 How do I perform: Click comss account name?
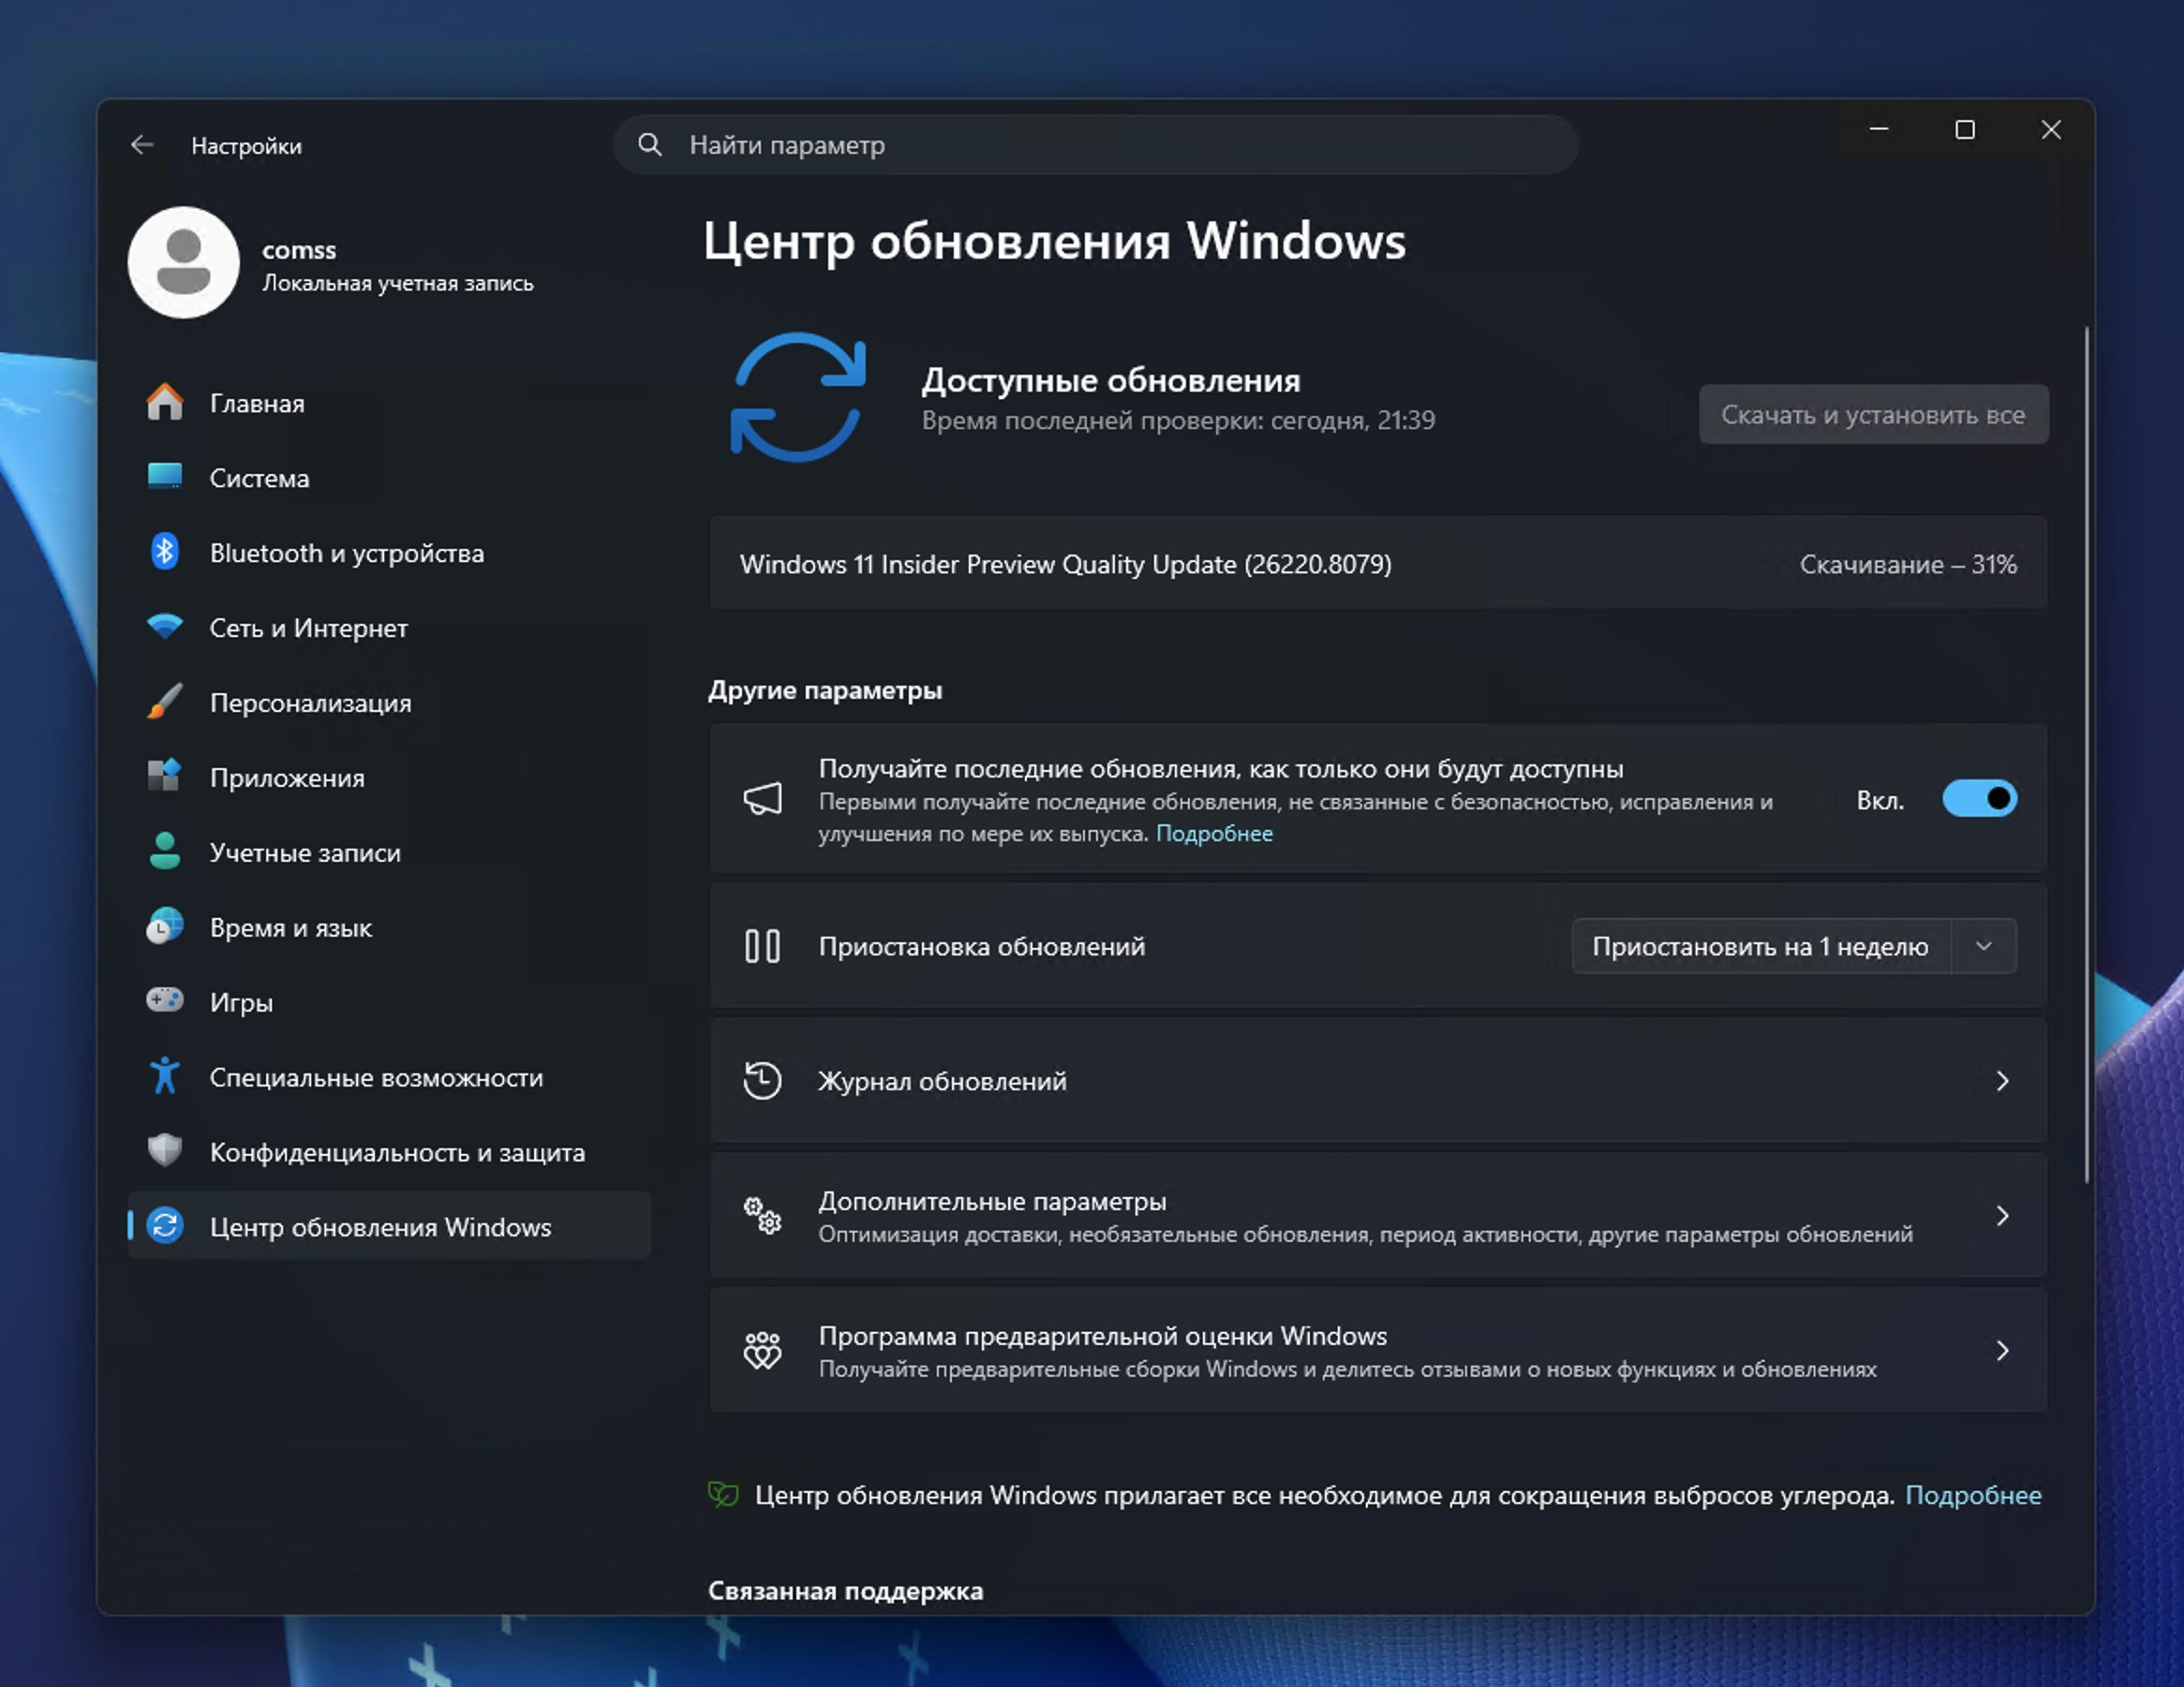click(299, 250)
